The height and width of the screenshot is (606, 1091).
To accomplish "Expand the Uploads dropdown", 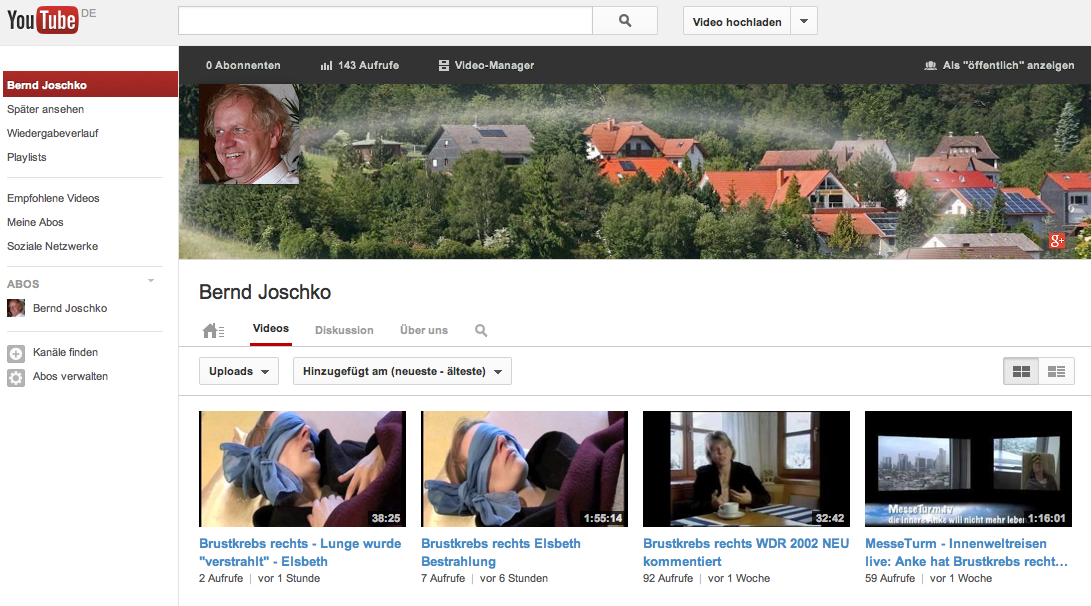I will coord(239,371).
